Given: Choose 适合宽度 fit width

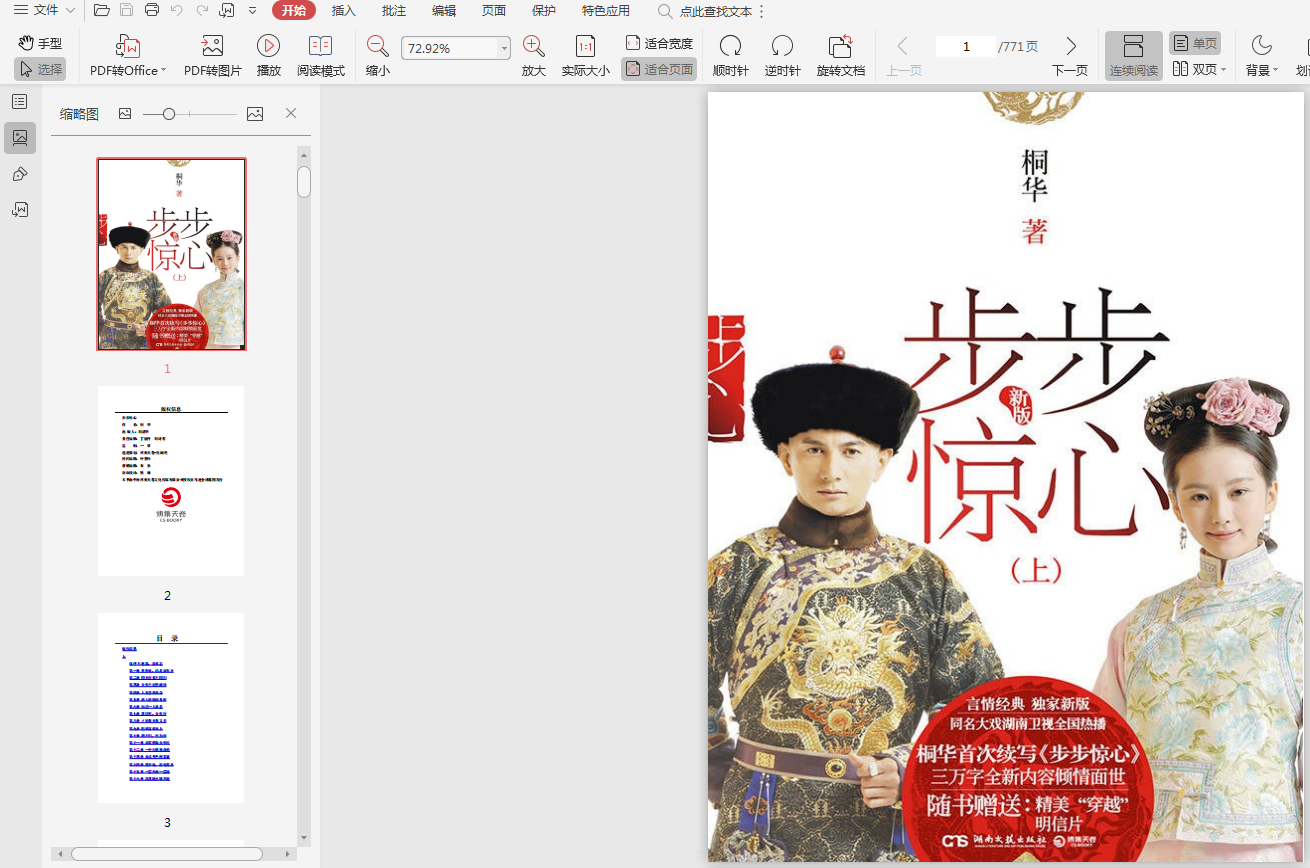Looking at the screenshot, I should [659, 43].
